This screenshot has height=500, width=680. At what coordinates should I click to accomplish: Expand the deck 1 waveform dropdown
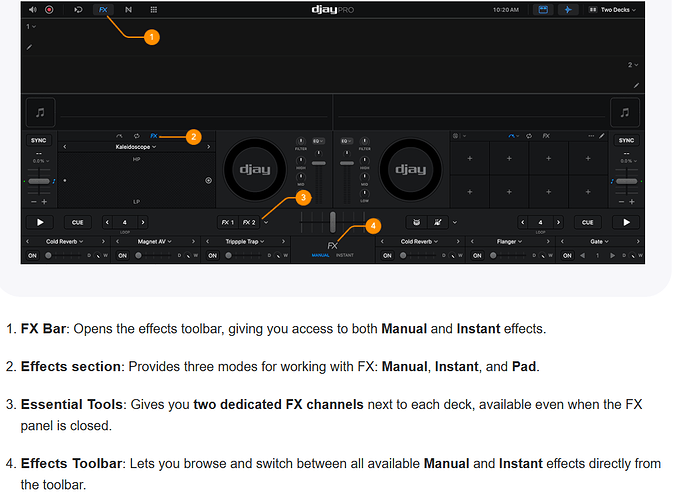(31, 27)
